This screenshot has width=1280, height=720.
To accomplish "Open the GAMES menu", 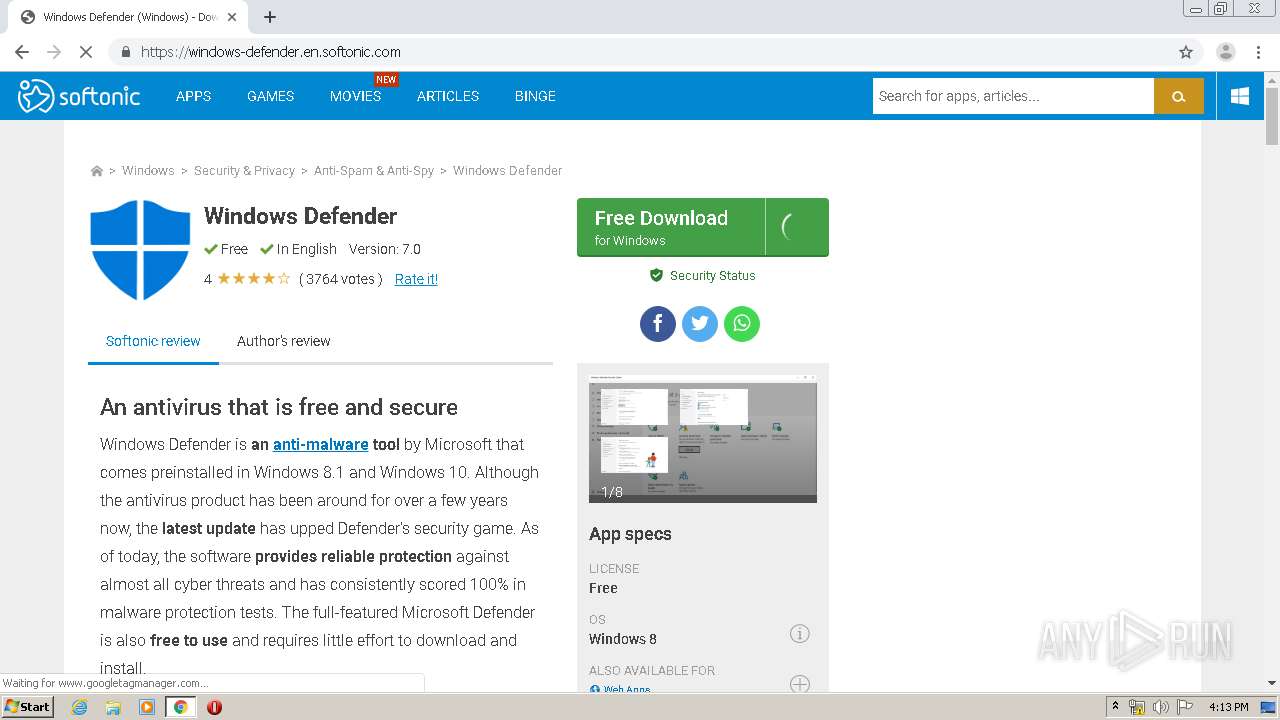I will click(x=271, y=96).
